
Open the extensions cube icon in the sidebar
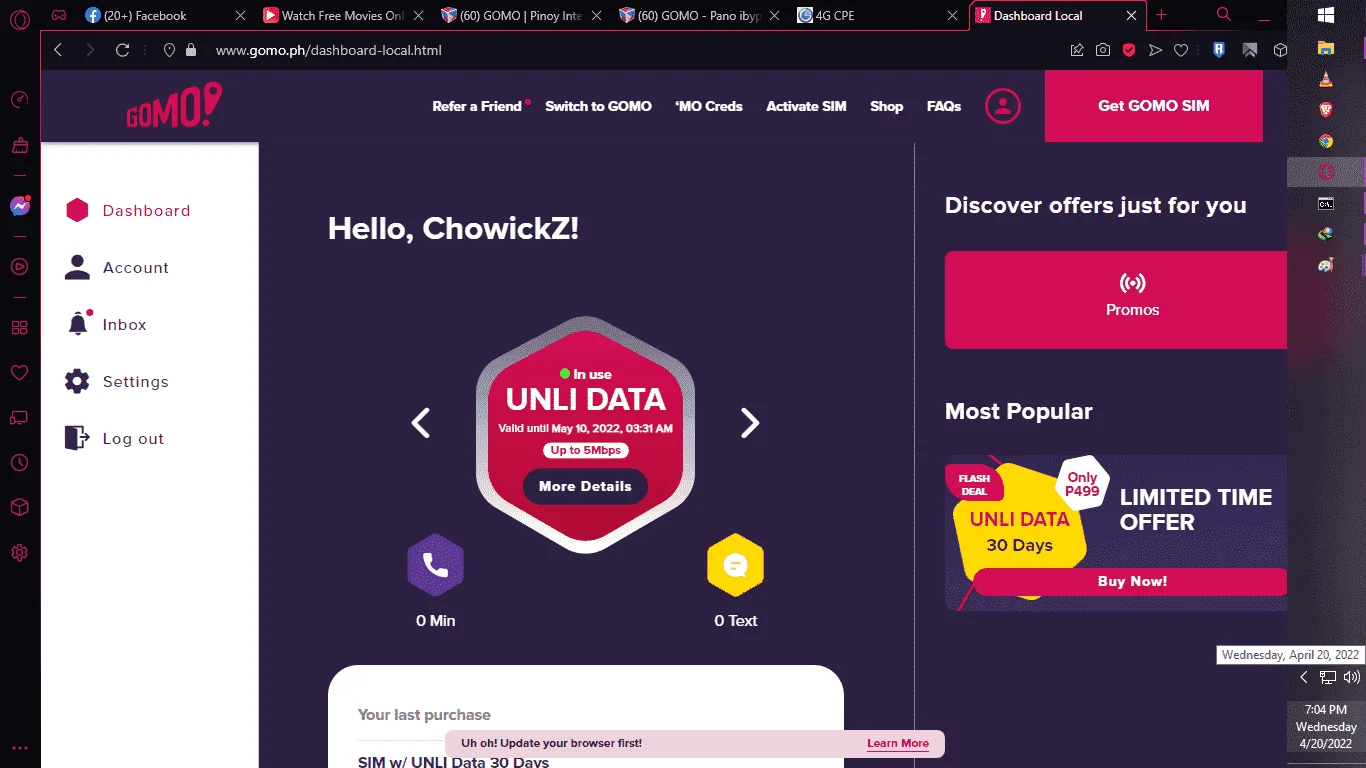point(20,508)
